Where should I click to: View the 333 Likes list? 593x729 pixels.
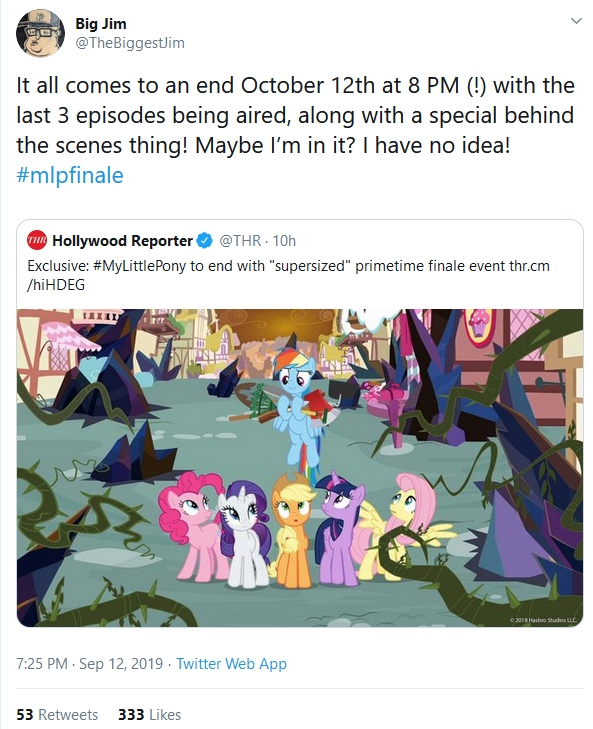point(149,714)
